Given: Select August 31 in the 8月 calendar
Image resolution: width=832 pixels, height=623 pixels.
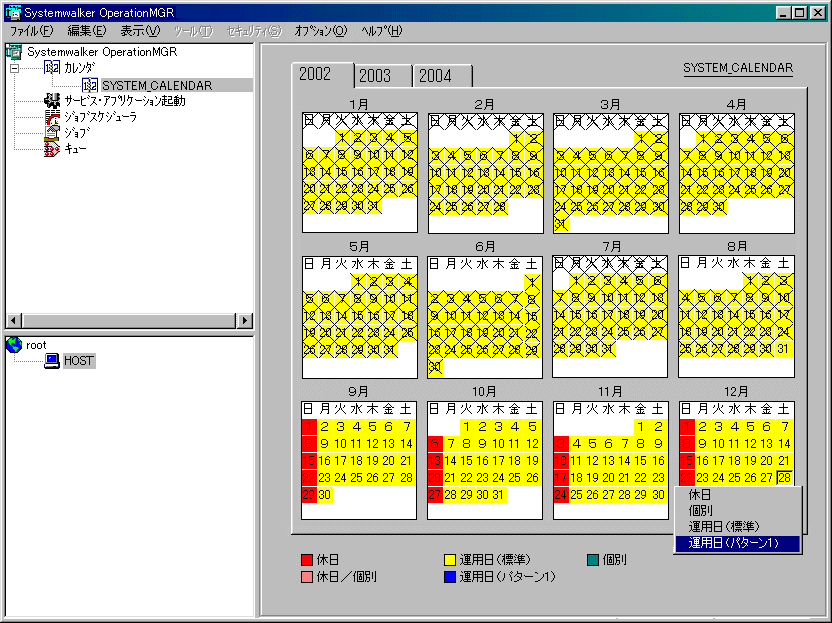Looking at the screenshot, I should coord(783,349).
